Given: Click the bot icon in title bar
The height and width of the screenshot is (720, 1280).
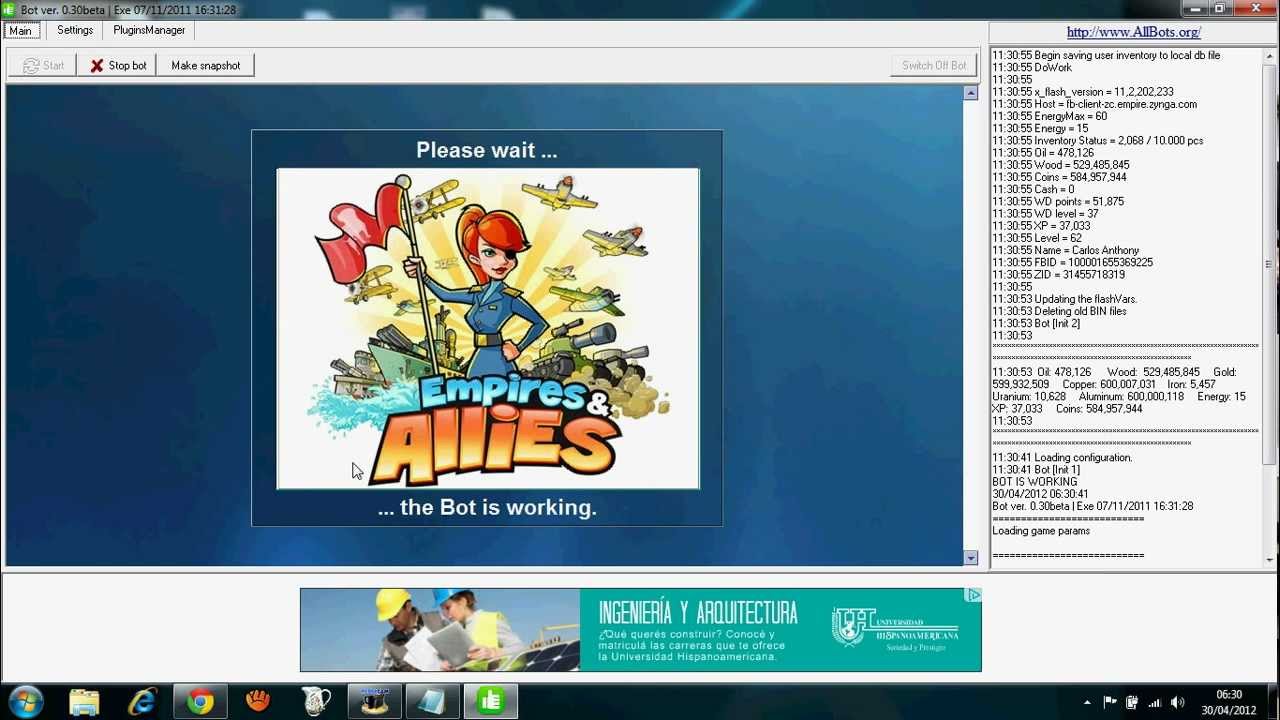Looking at the screenshot, I should tap(10, 9).
